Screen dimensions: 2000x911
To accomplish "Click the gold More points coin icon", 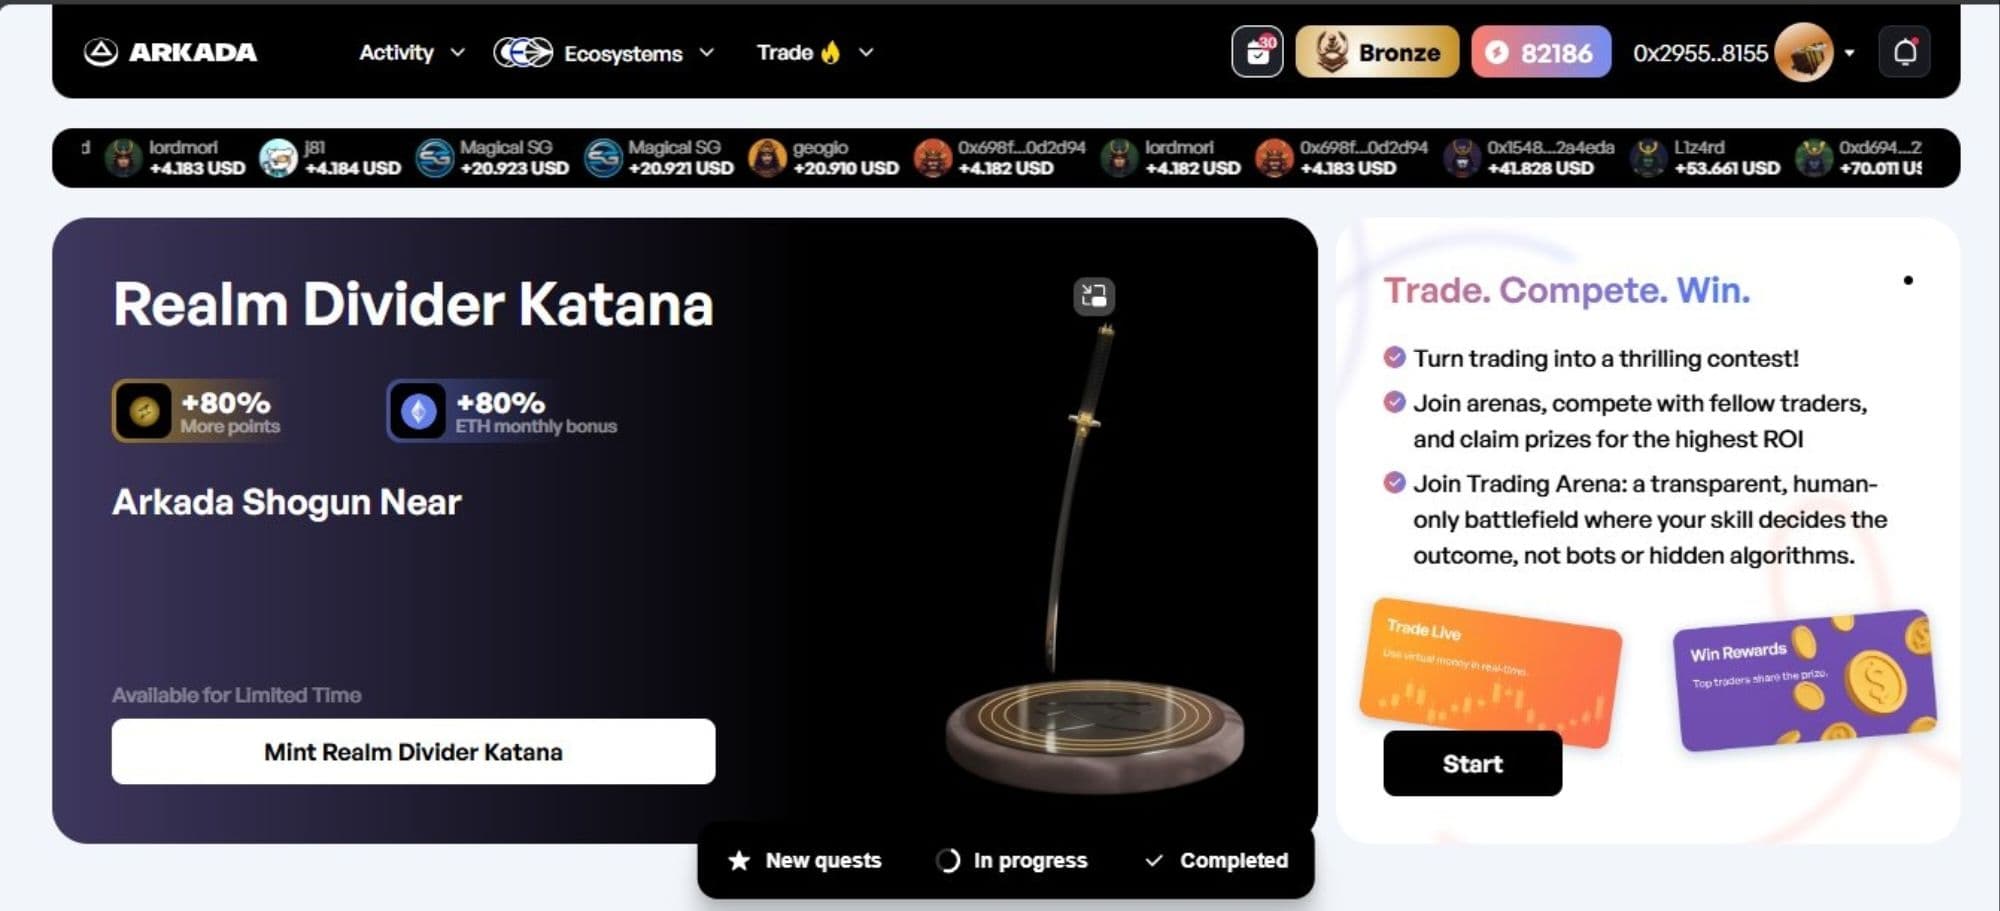I will (144, 411).
